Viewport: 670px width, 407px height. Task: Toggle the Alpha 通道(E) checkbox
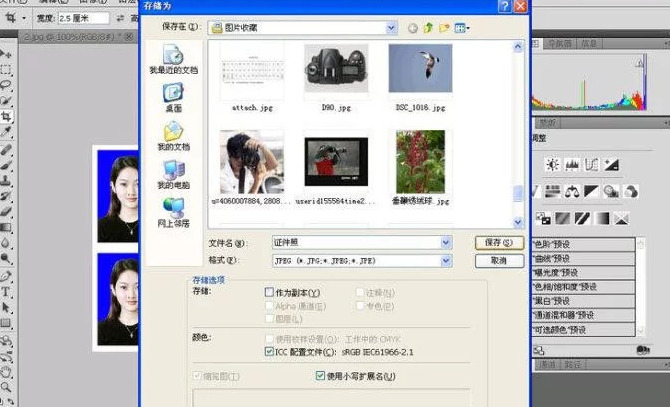click(x=269, y=306)
